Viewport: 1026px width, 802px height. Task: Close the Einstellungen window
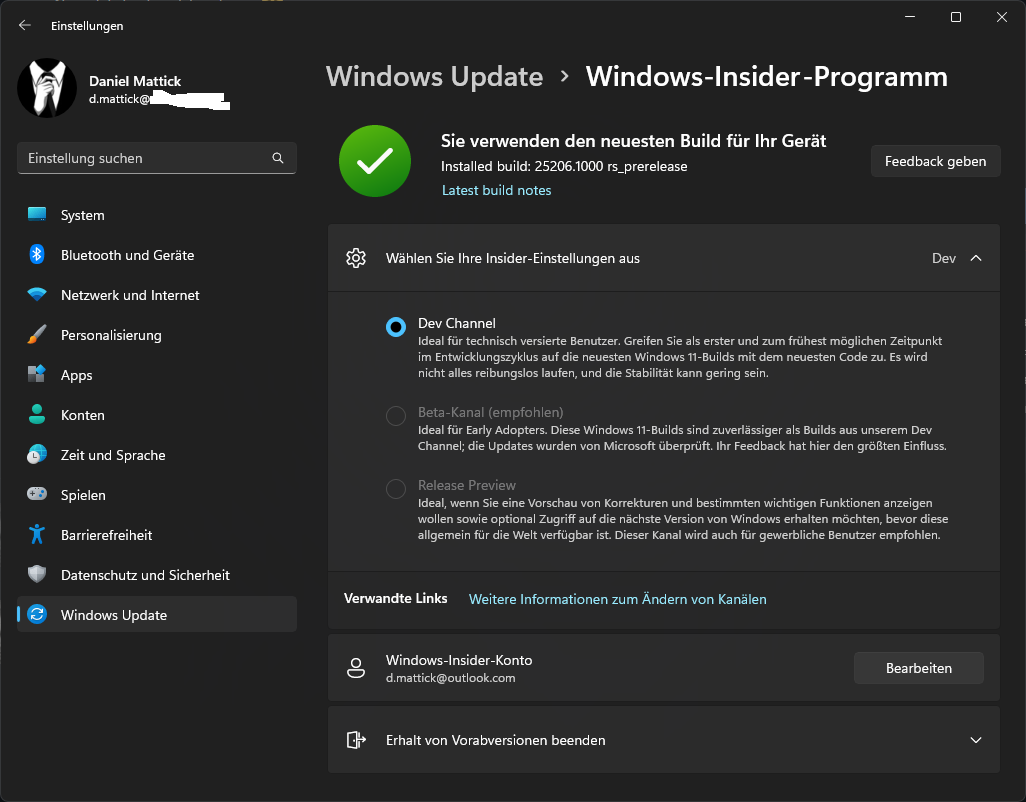(1001, 17)
